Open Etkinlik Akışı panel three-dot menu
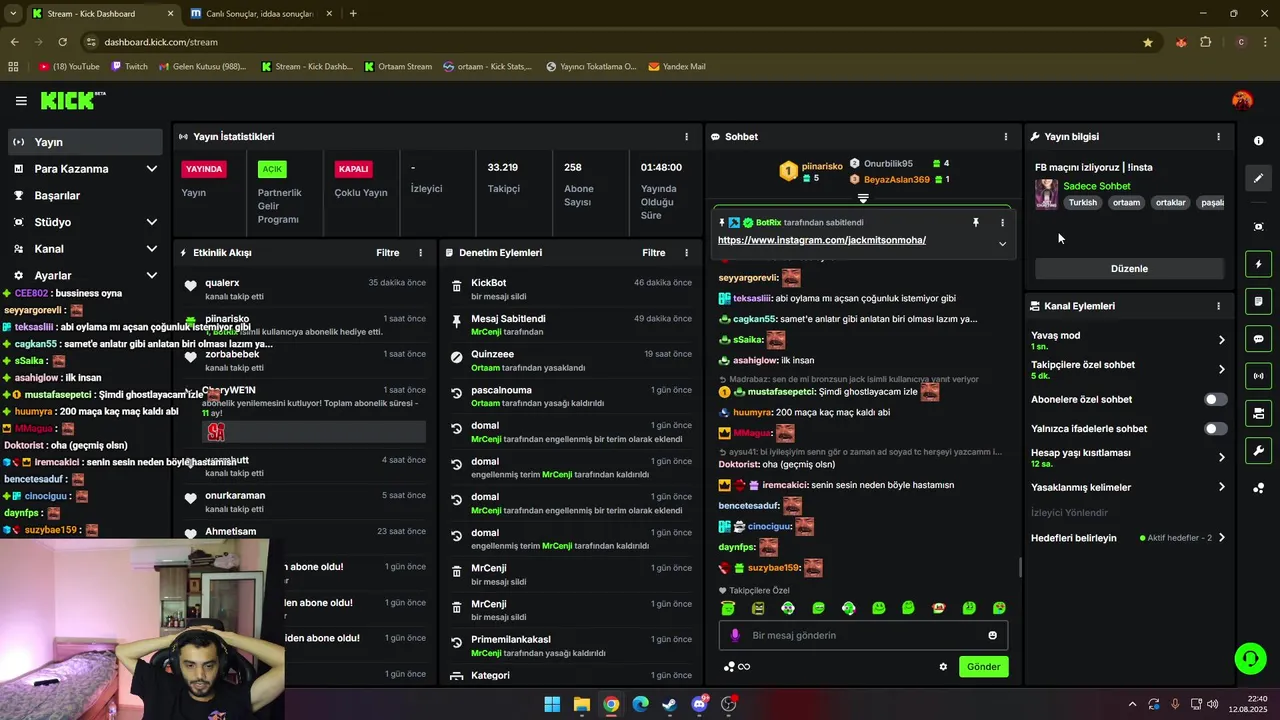1280x720 pixels. tap(420, 253)
